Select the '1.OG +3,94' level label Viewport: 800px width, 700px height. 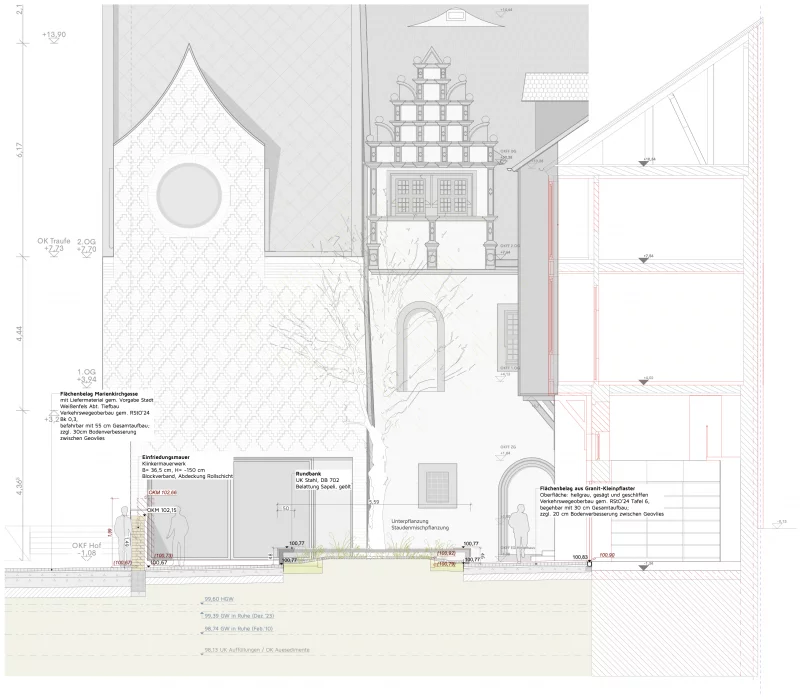86,376
